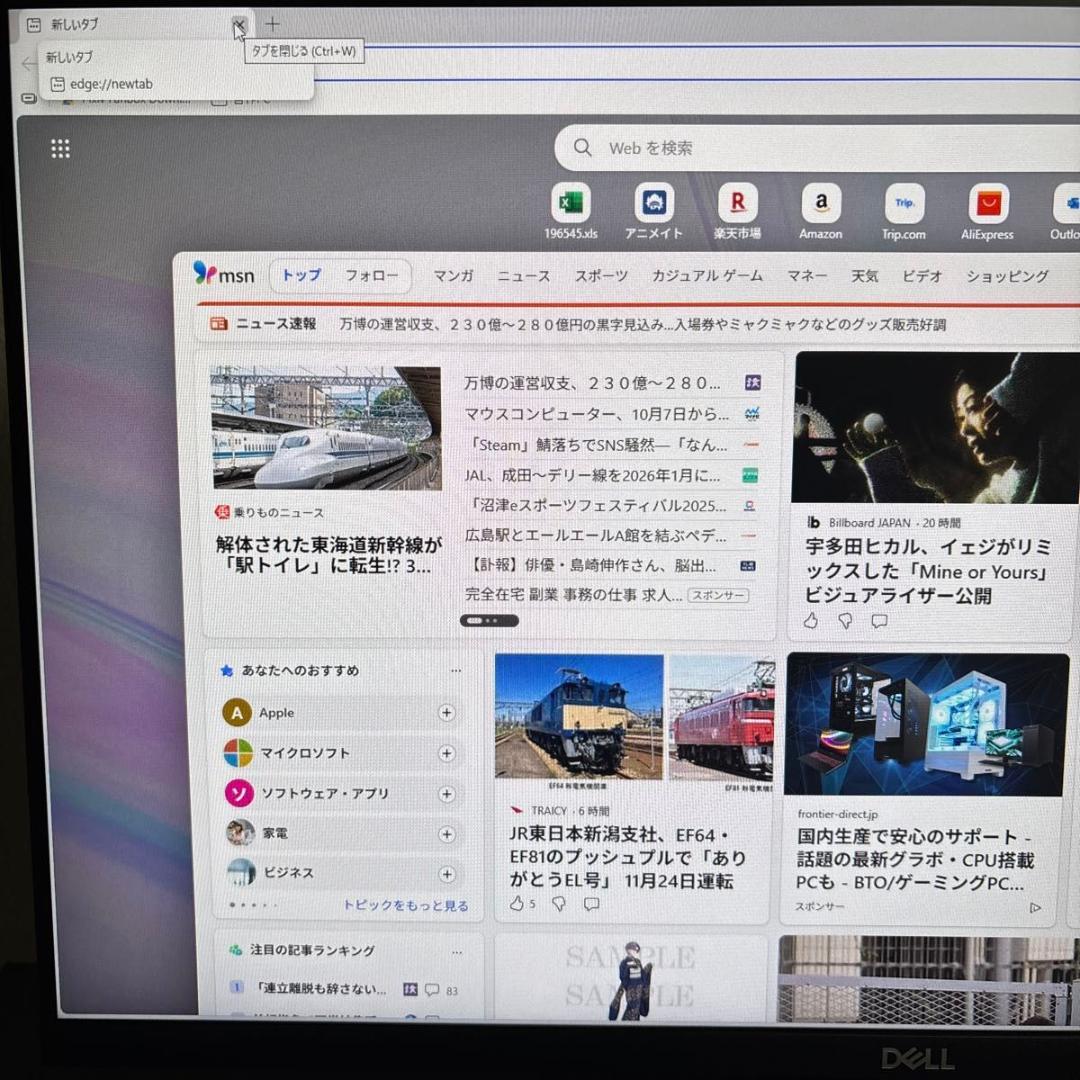Launch the 楽天市場 shortcut icon
The width and height of the screenshot is (1080, 1080).
click(x=737, y=204)
